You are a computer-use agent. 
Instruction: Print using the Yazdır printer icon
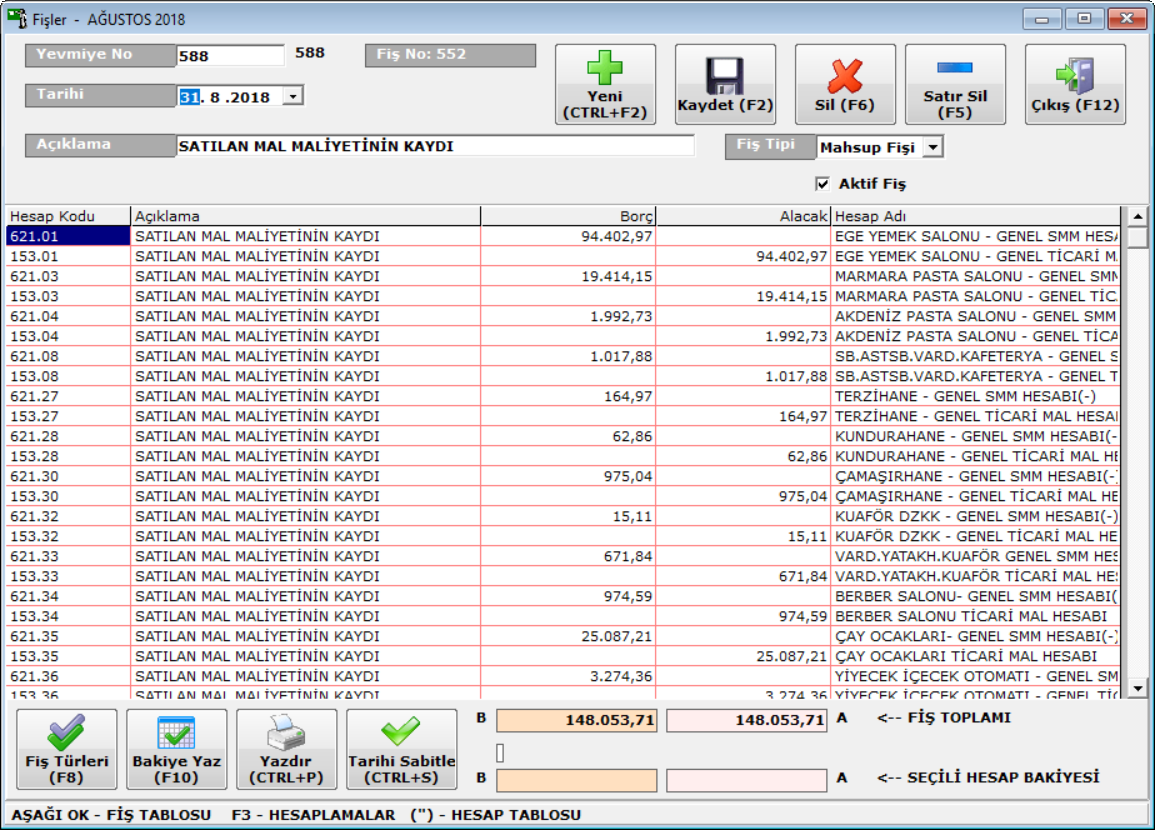point(287,736)
